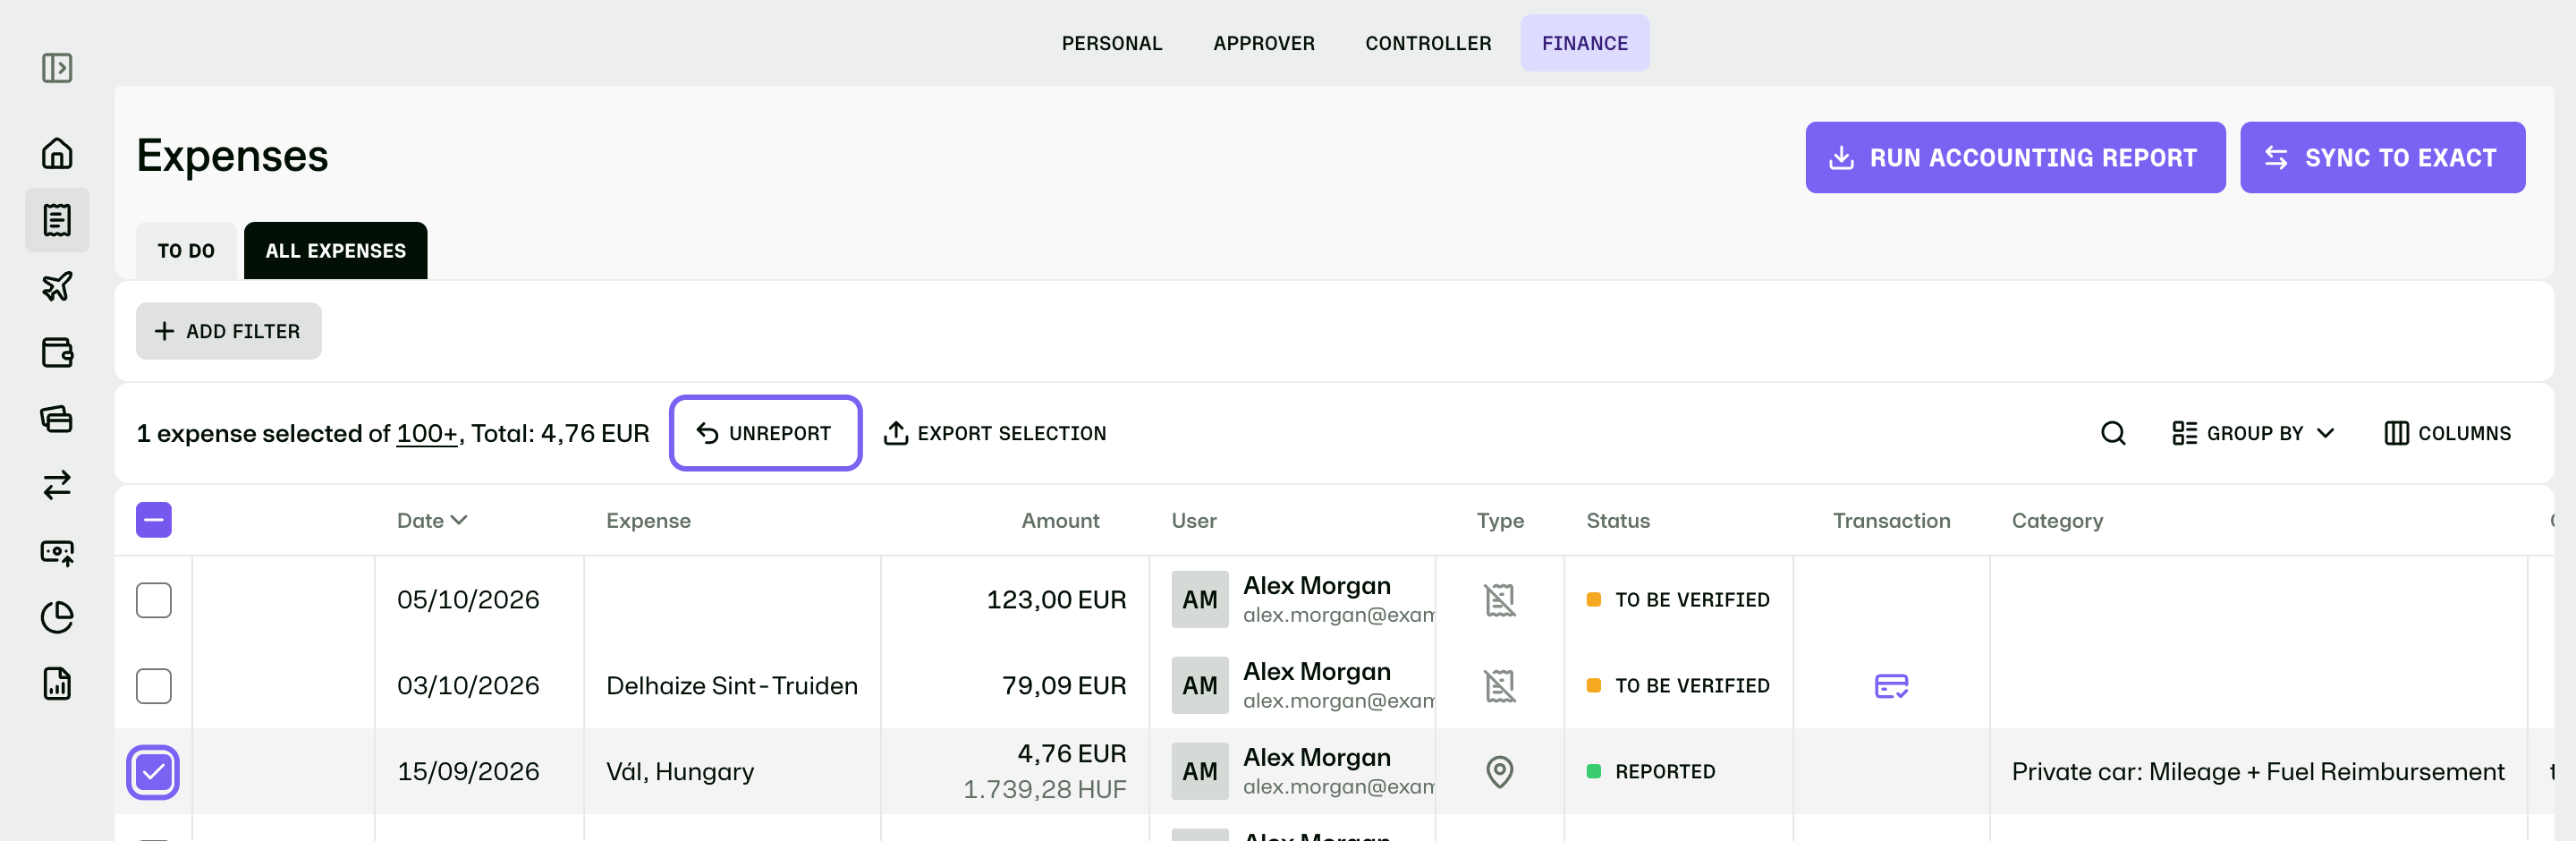This screenshot has width=2576, height=841.
Task: Click Export Selection button
Action: point(995,433)
